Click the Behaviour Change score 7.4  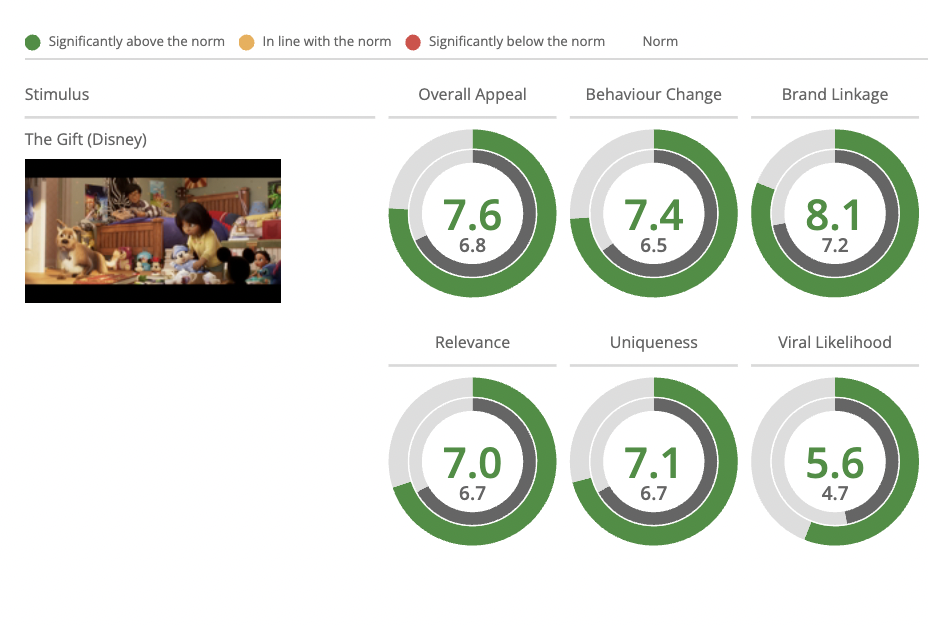click(x=653, y=215)
